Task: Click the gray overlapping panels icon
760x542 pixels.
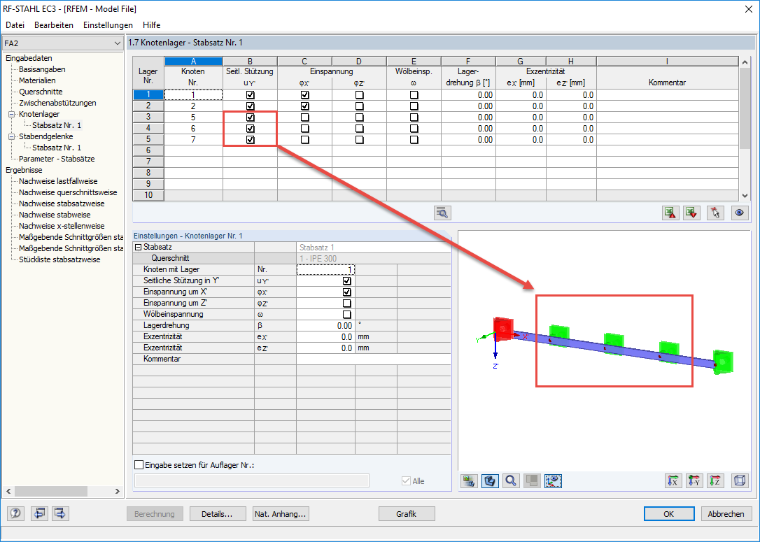Action: click(x=532, y=480)
